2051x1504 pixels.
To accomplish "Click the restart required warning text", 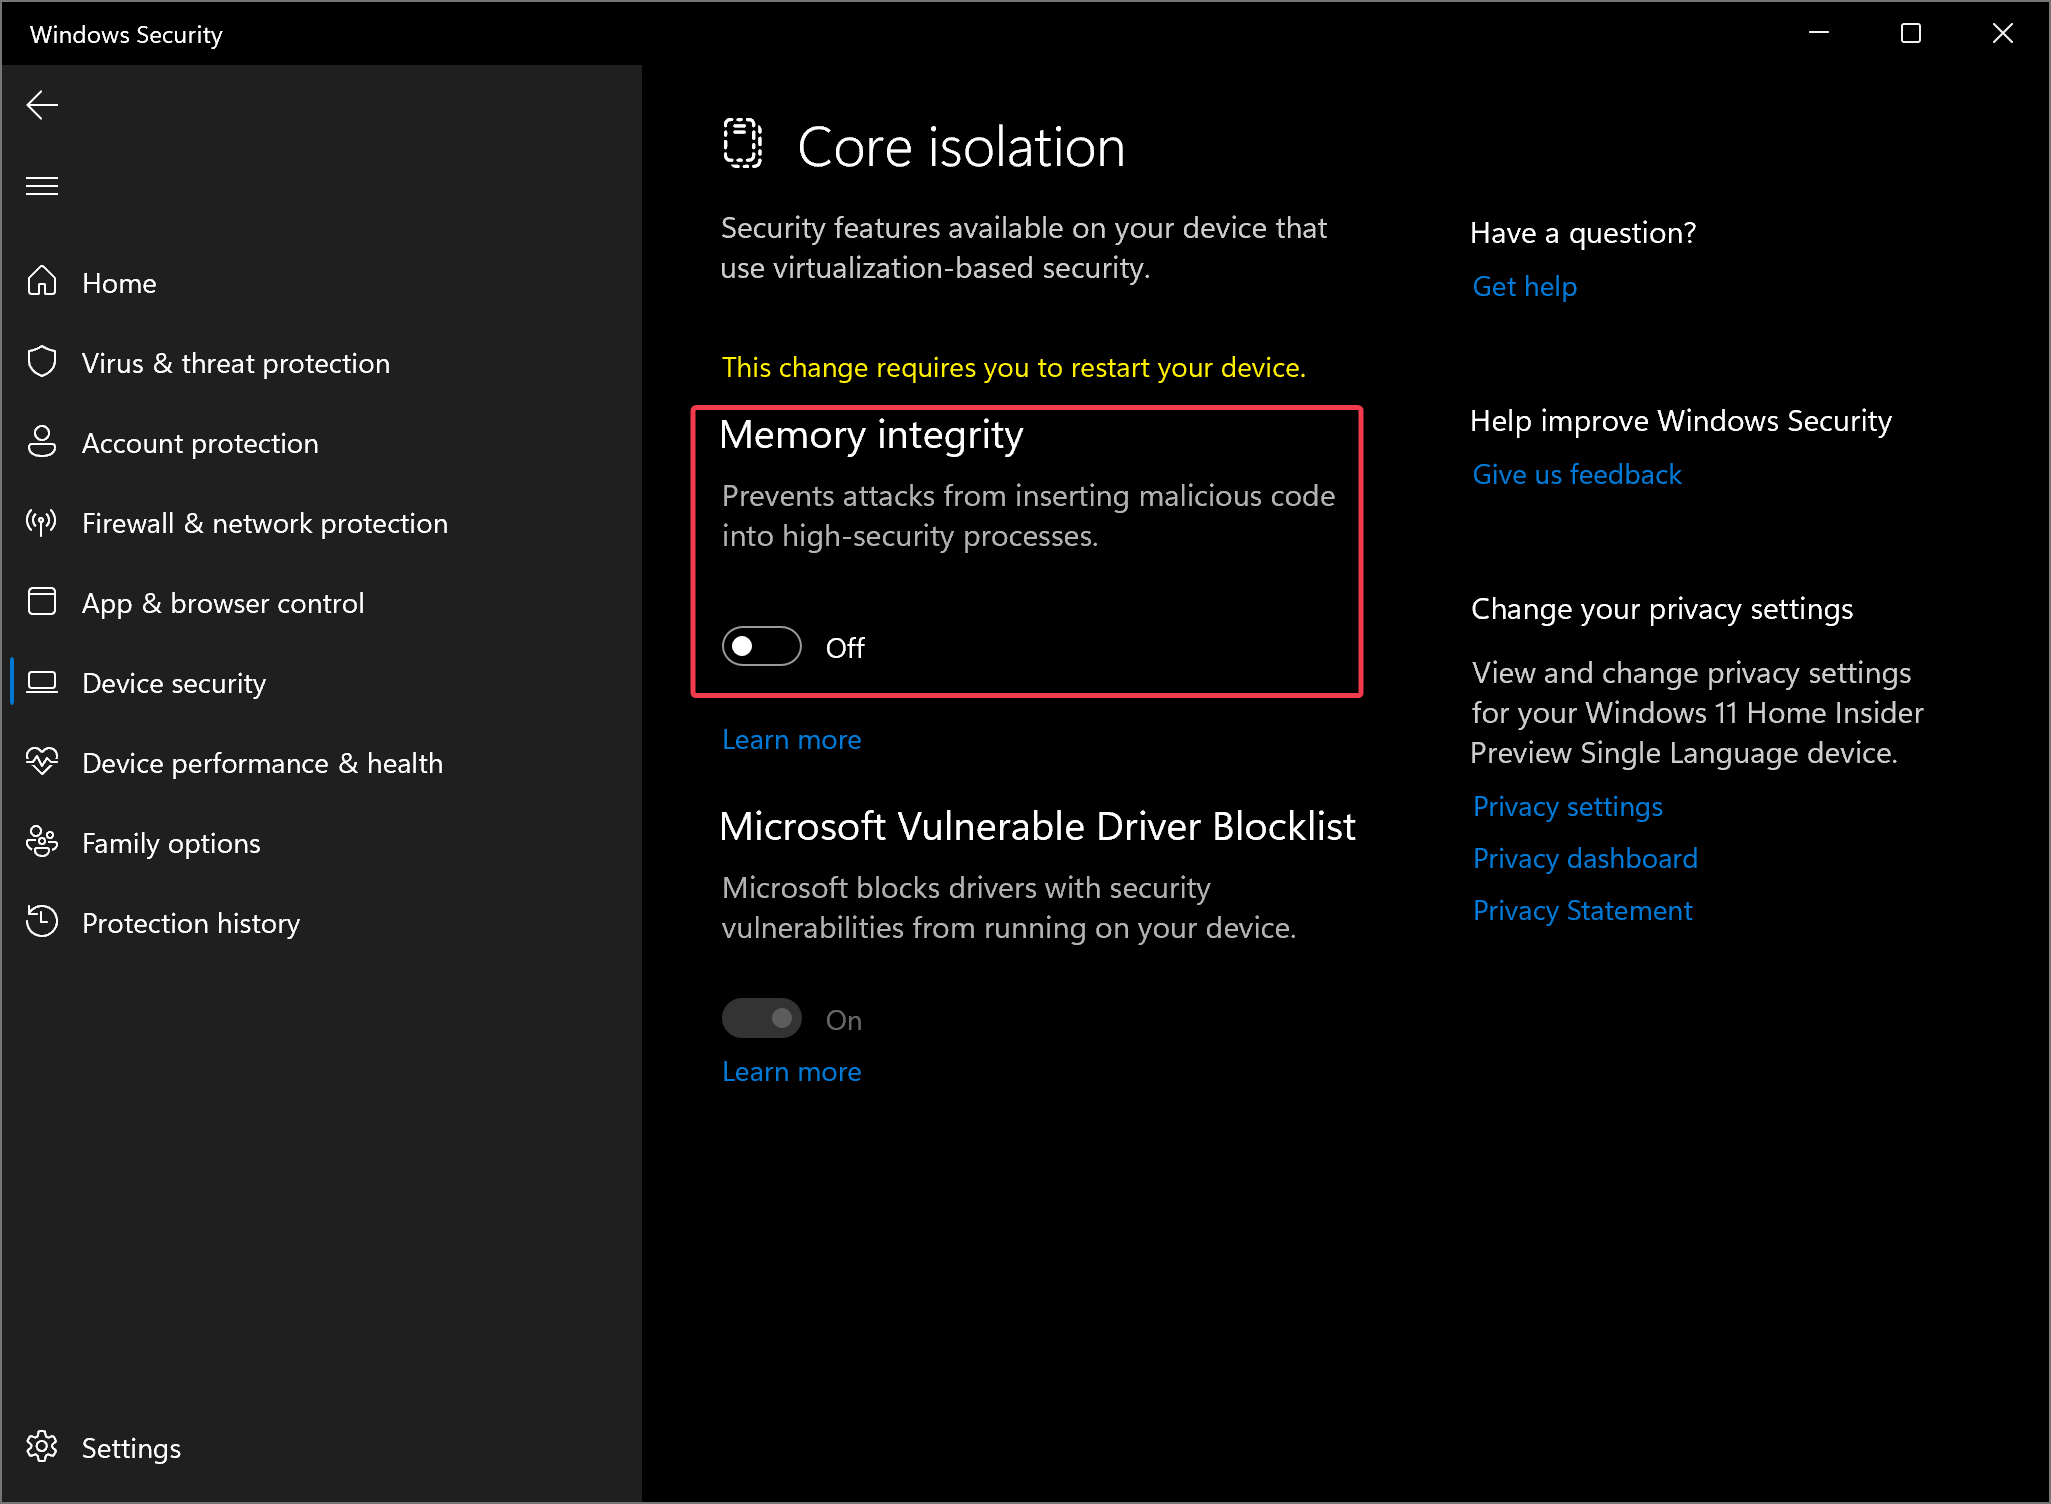I will (x=1013, y=367).
